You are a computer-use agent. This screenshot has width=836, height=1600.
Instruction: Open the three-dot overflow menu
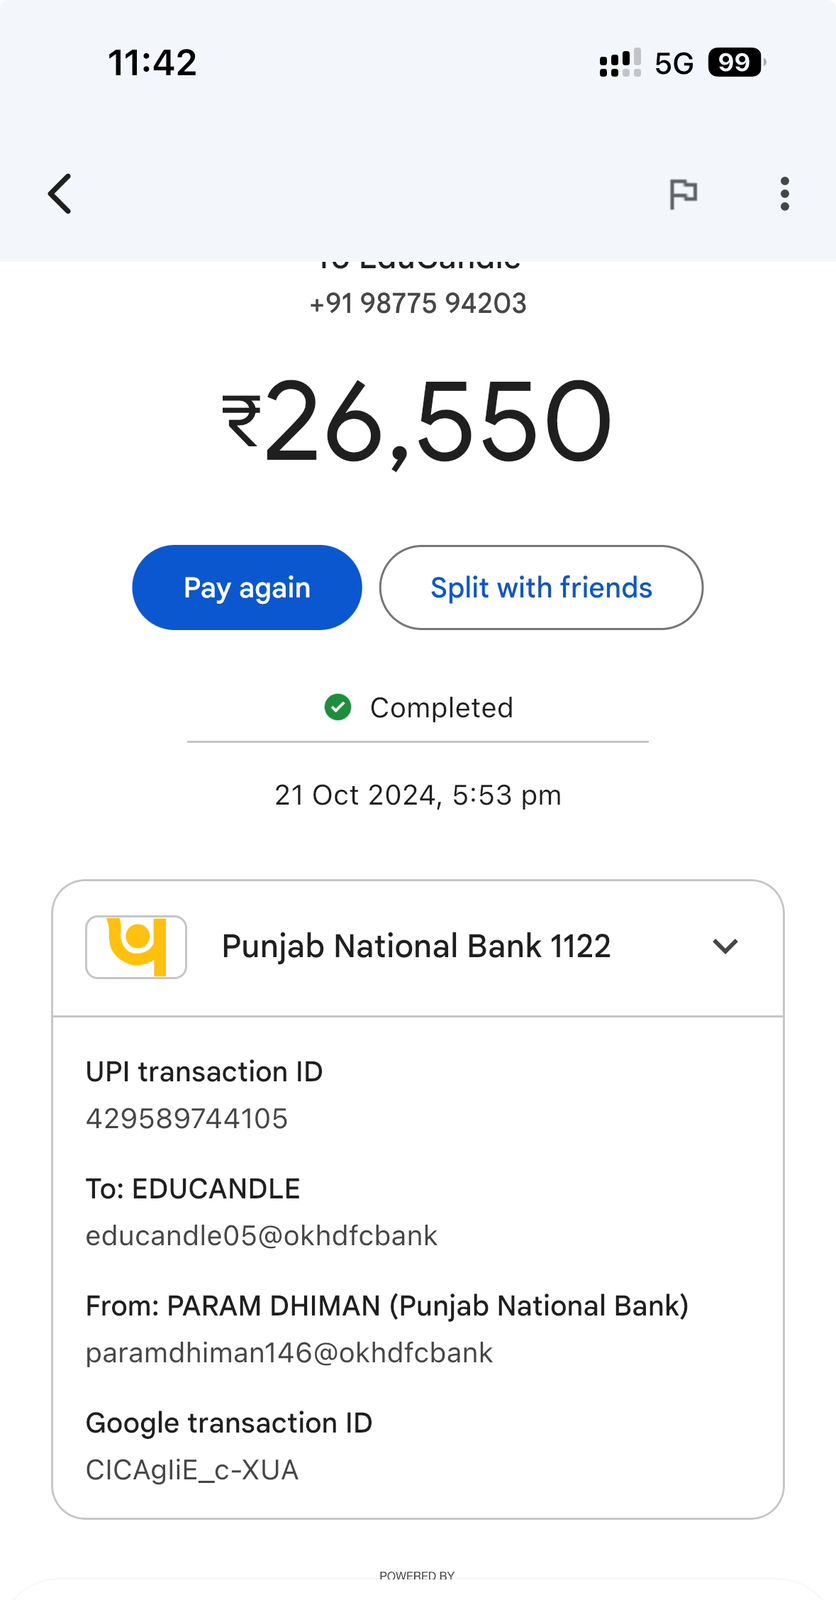tap(785, 194)
